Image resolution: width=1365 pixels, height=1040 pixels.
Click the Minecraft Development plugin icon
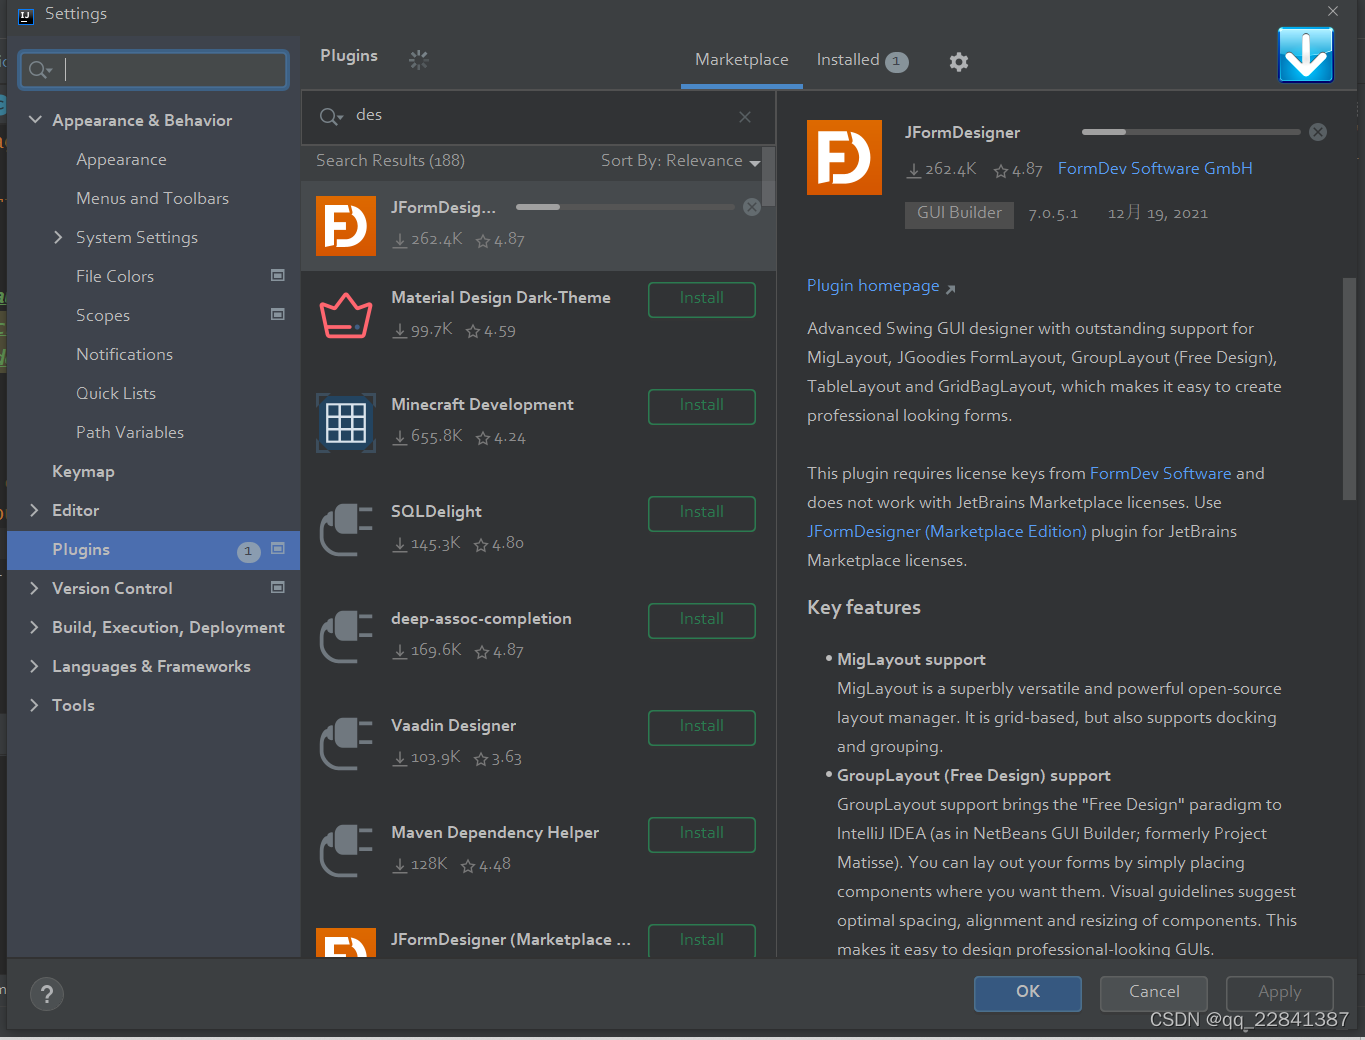345,422
